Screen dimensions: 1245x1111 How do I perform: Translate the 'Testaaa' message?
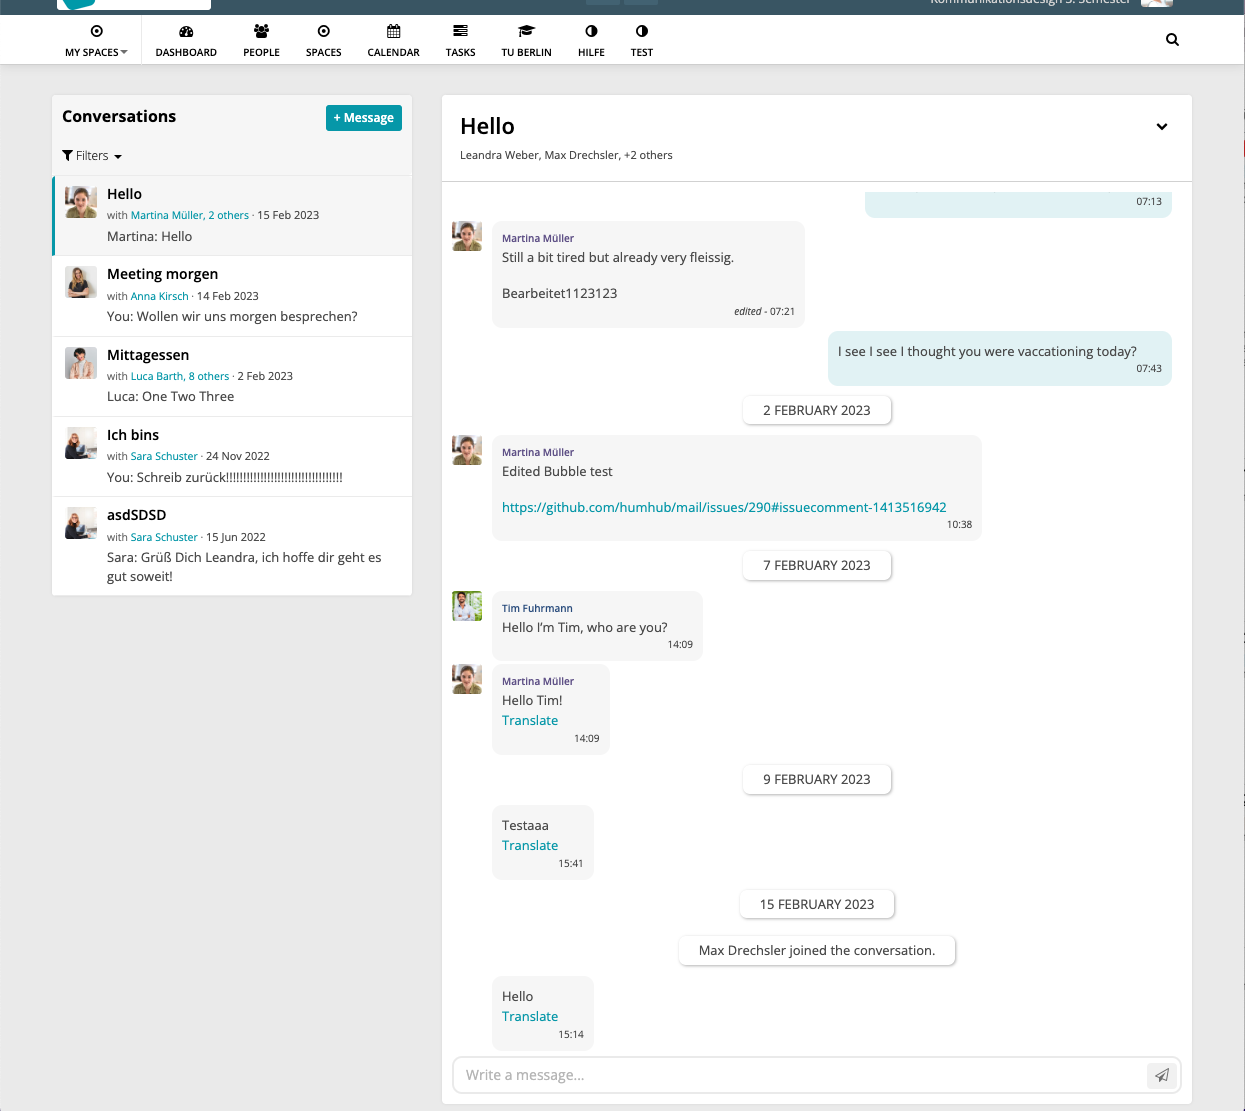pyautogui.click(x=530, y=845)
